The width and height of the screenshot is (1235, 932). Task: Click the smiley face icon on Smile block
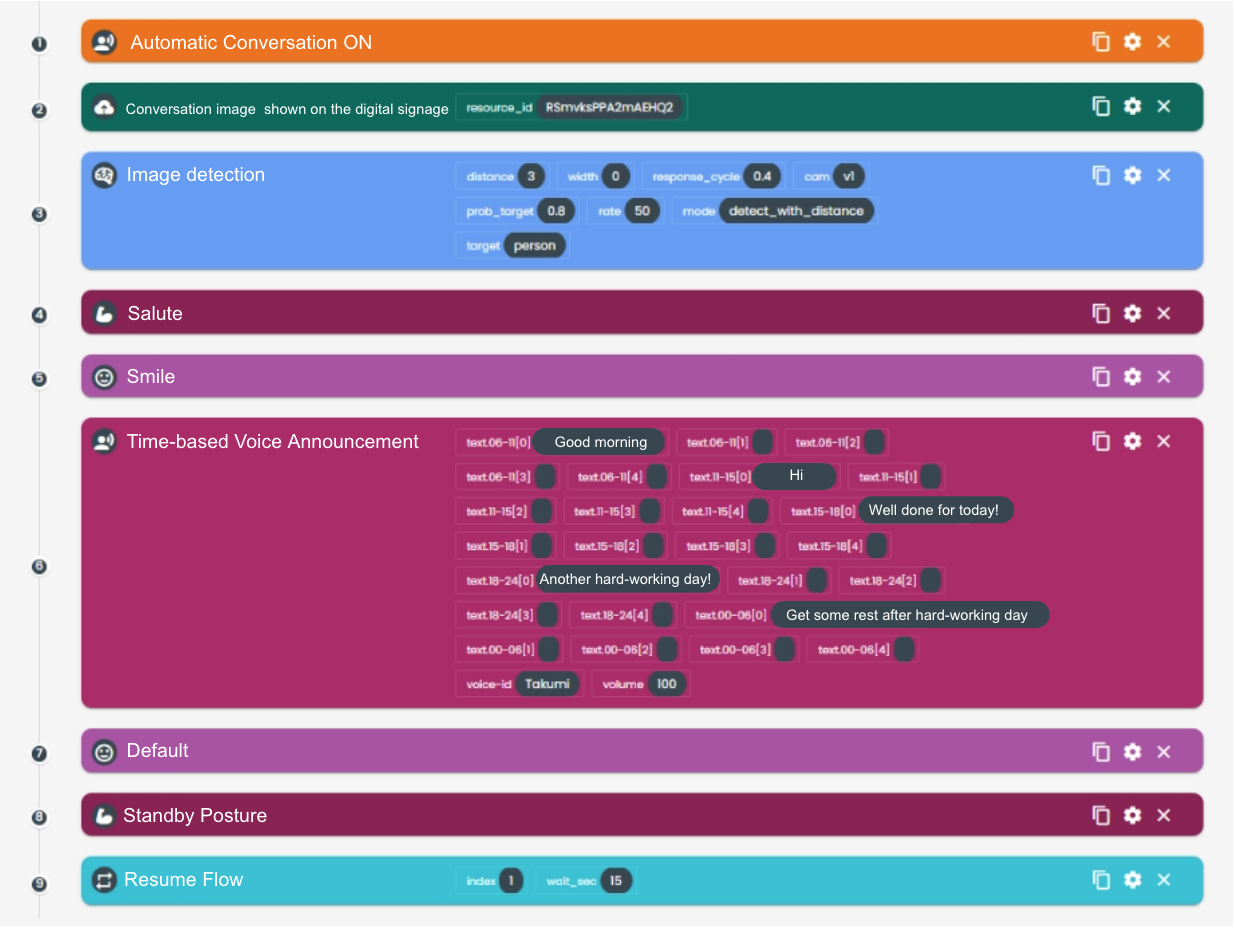point(104,377)
